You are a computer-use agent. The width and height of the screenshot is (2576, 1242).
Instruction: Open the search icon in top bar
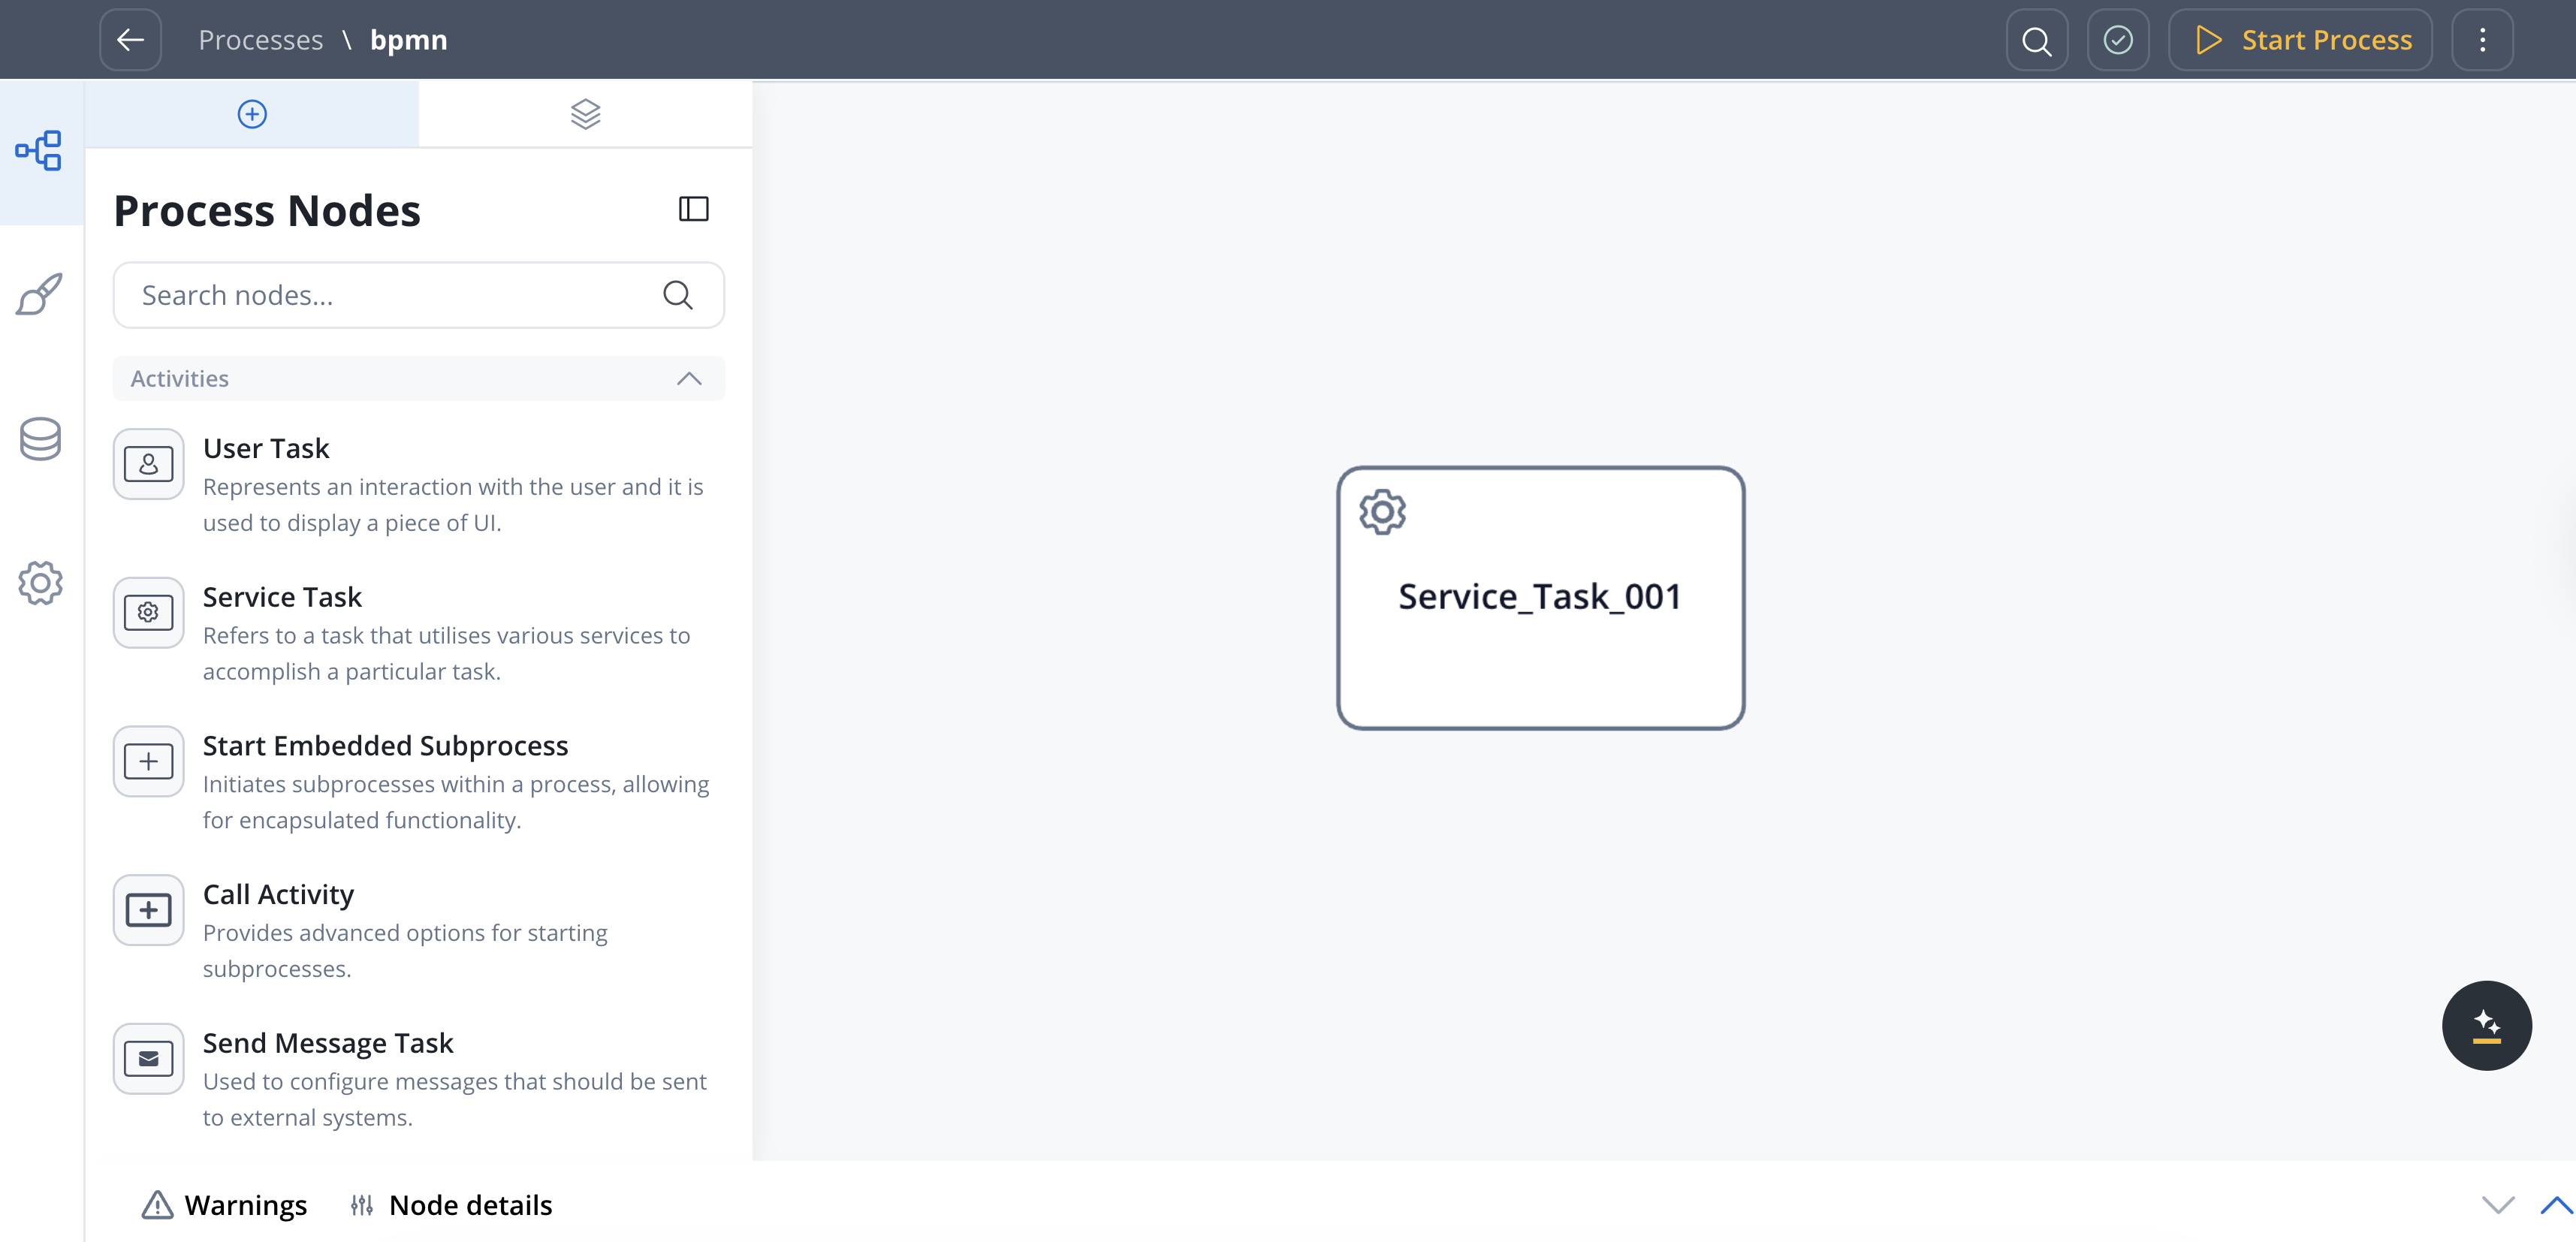[2036, 40]
